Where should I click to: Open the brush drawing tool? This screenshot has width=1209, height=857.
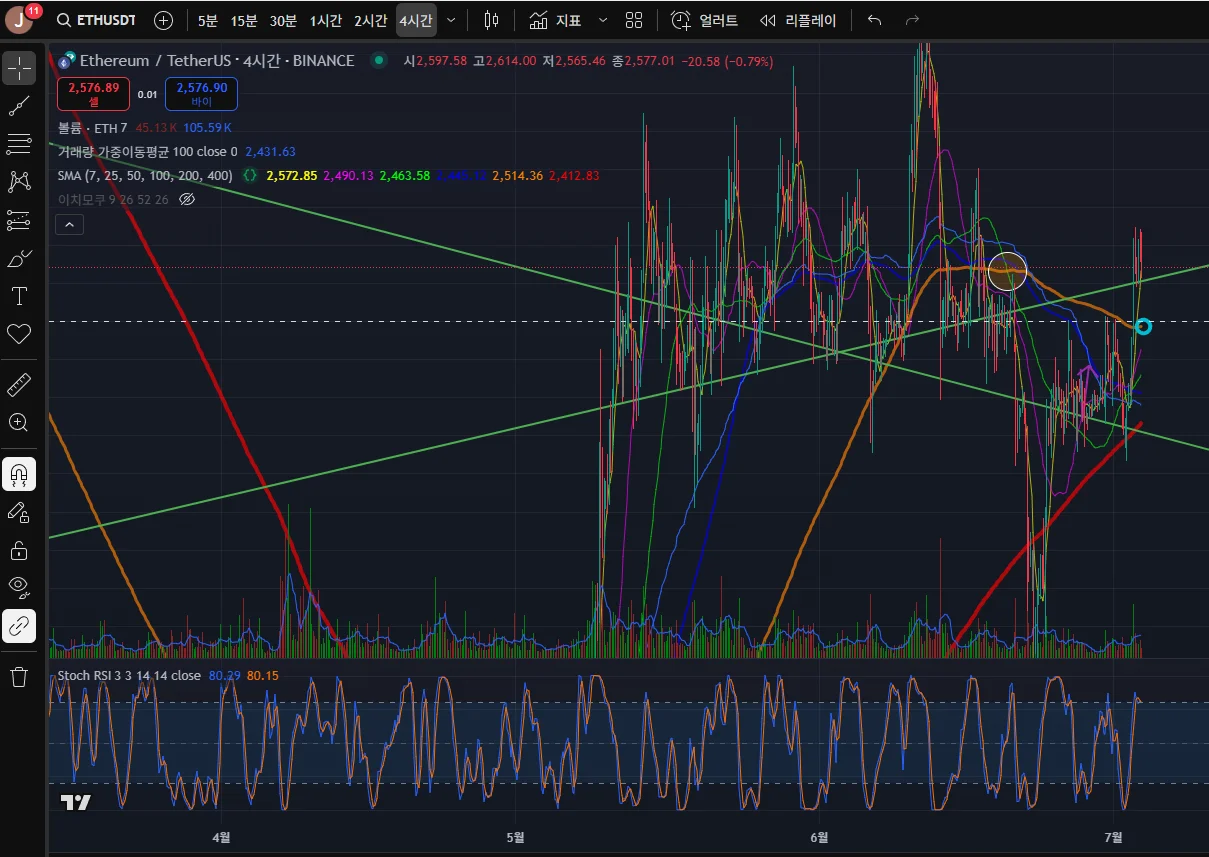(x=19, y=259)
